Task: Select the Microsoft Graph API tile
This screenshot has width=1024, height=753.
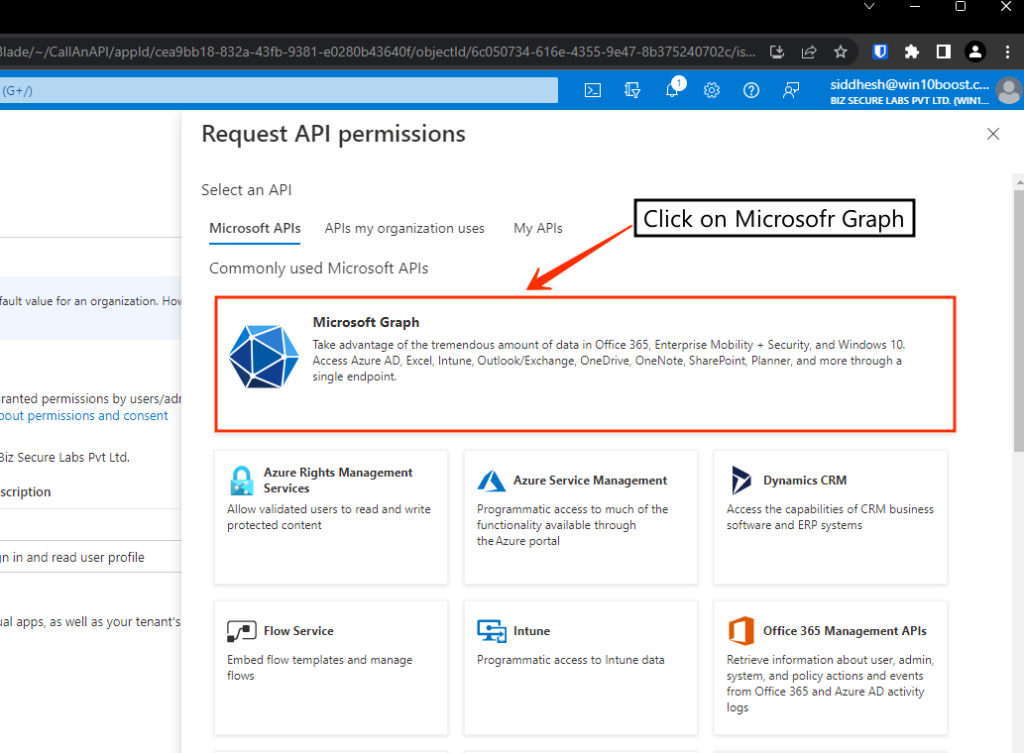Action: (x=585, y=364)
